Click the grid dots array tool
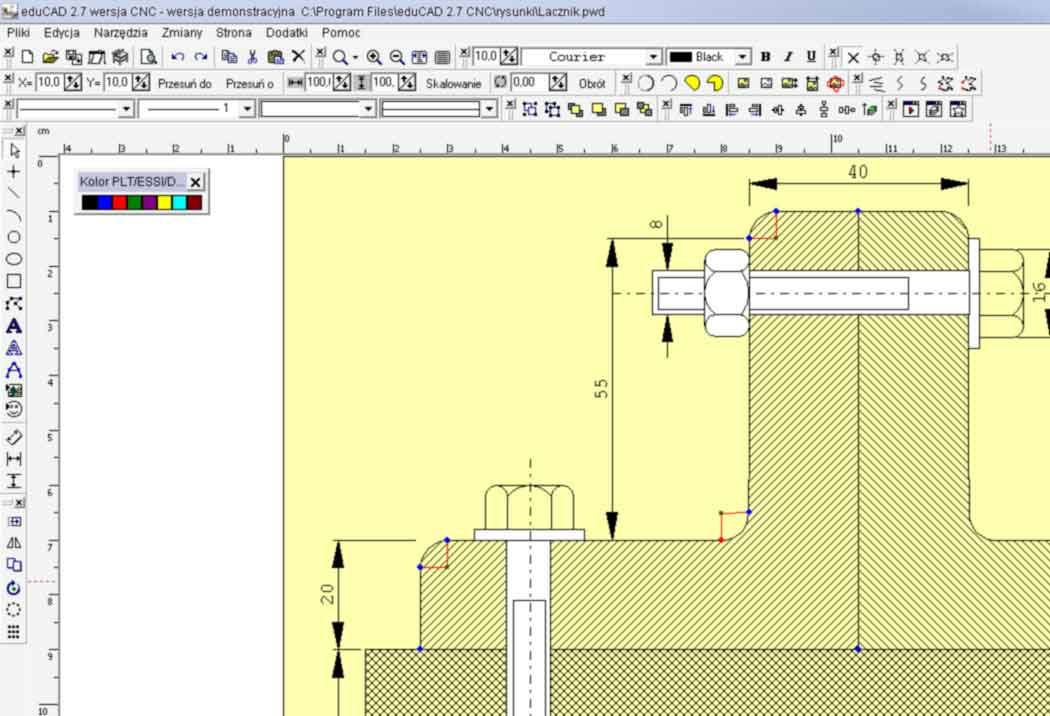This screenshot has width=1050, height=716. pyautogui.click(x=13, y=632)
